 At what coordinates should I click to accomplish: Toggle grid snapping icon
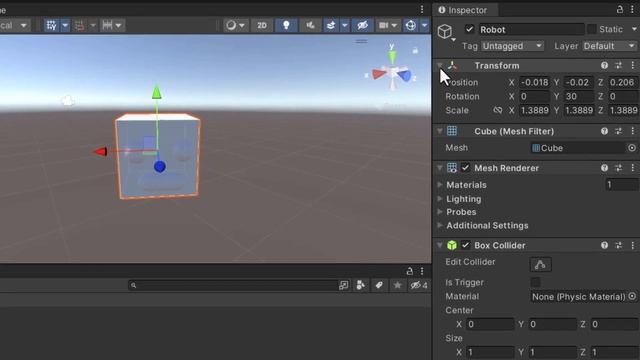pyautogui.click(x=80, y=25)
